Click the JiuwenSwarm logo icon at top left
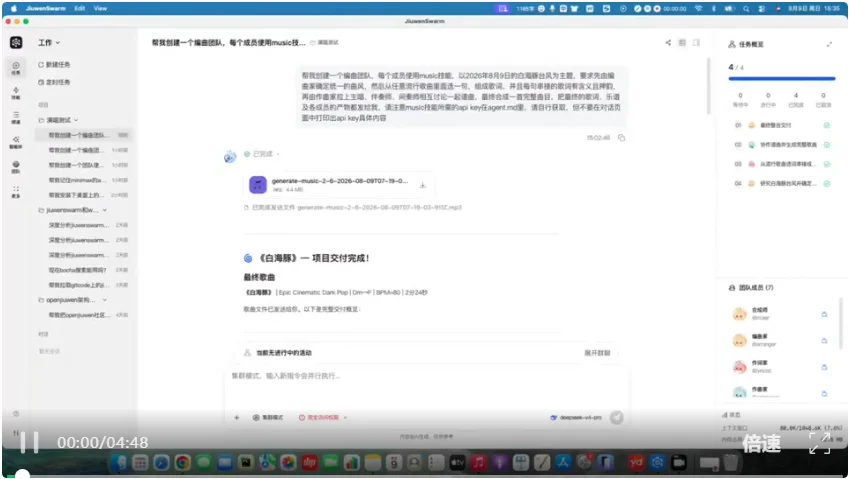 coord(16,42)
